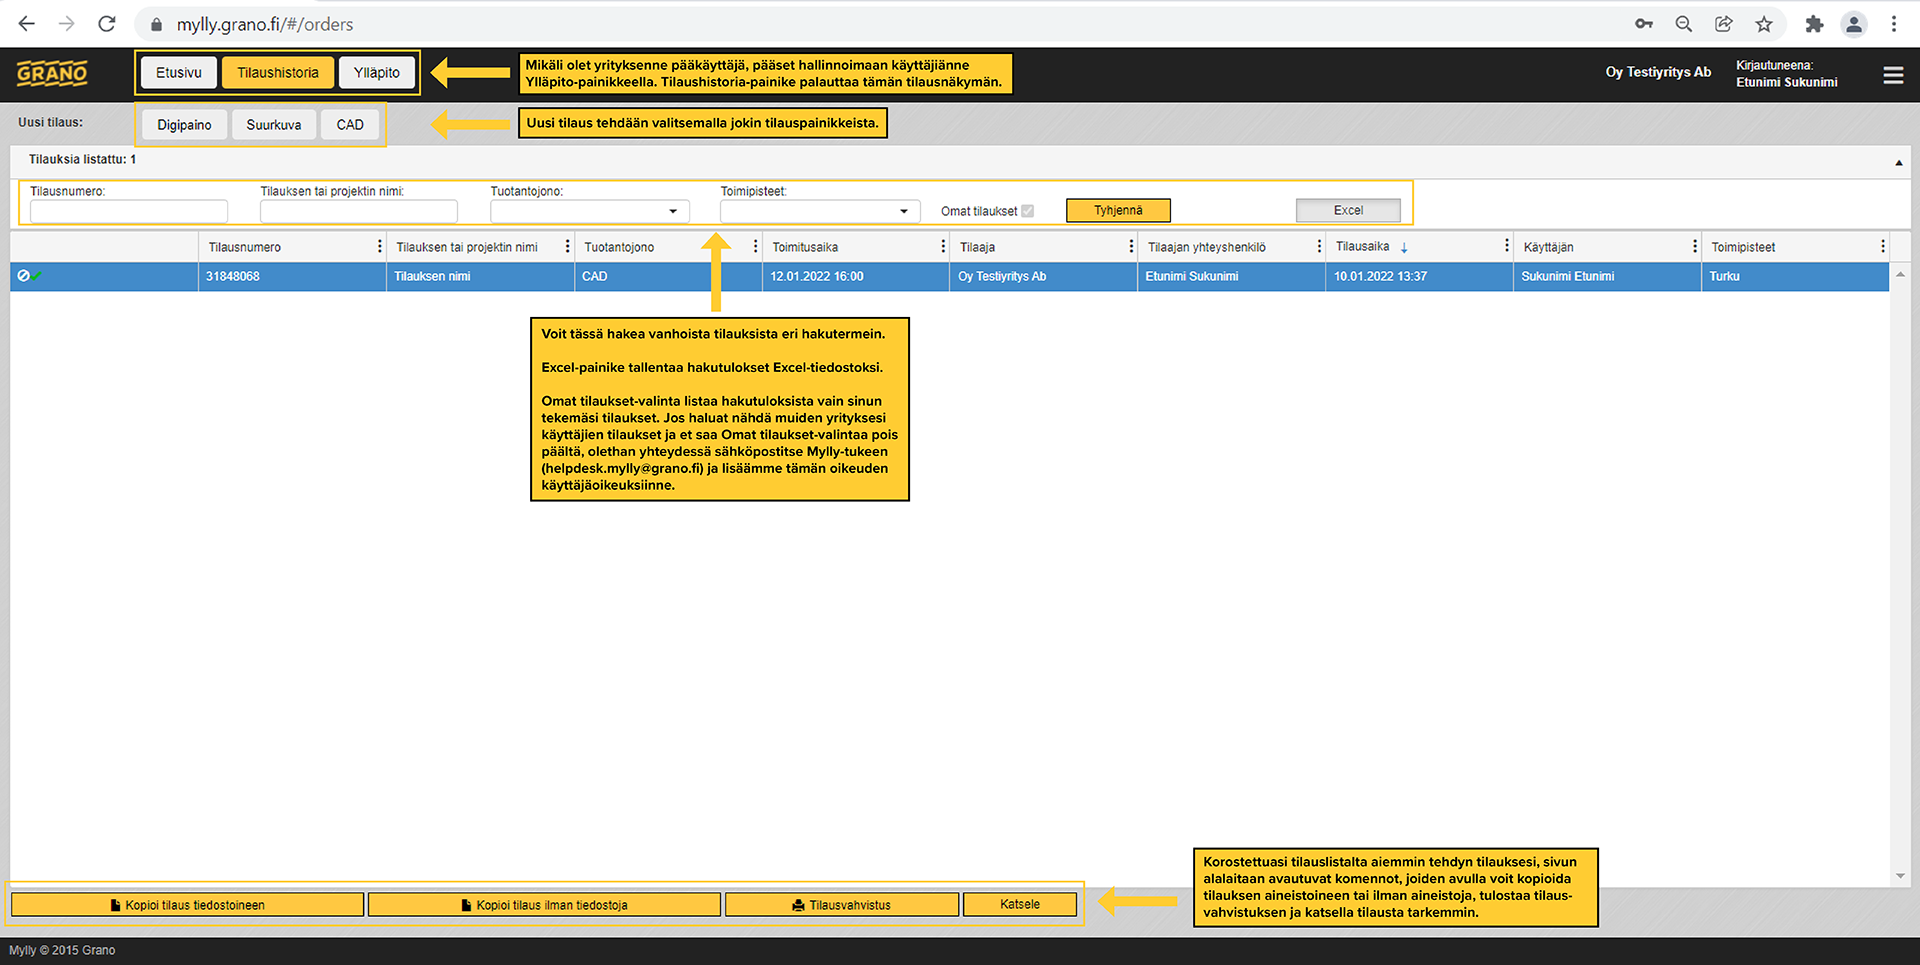Open the hamburger menu icon
Viewport: 1920px width, 965px height.
click(x=1893, y=75)
